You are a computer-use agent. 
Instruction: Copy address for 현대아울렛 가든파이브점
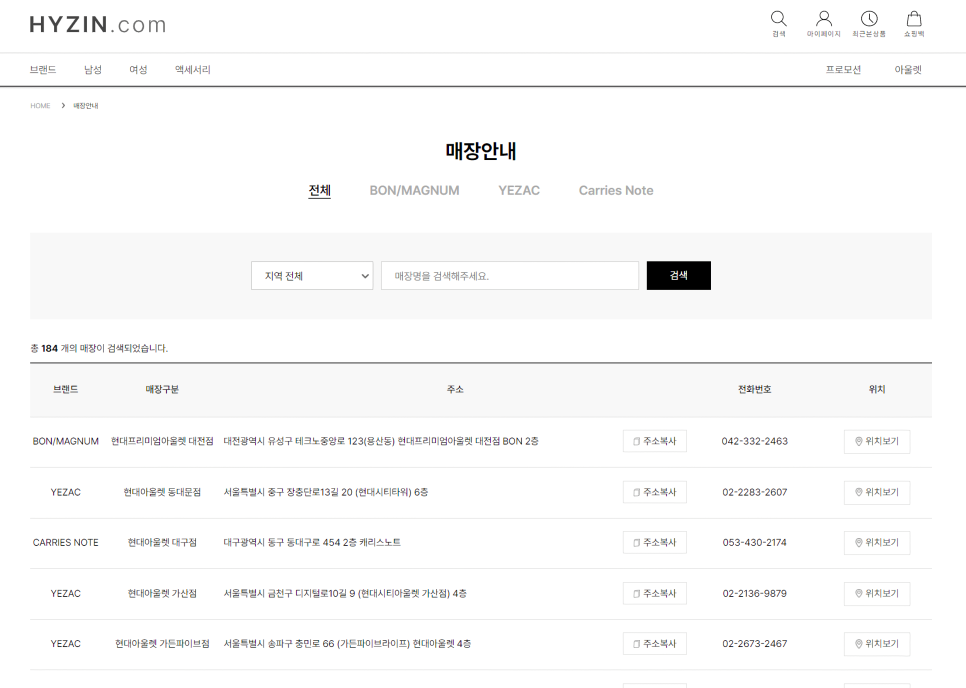[654, 644]
